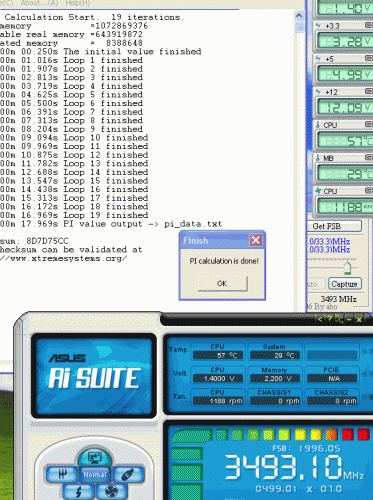Click the 4.99 V display
Viewport: 373px width, 500px height.
pyautogui.click(x=345, y=74)
